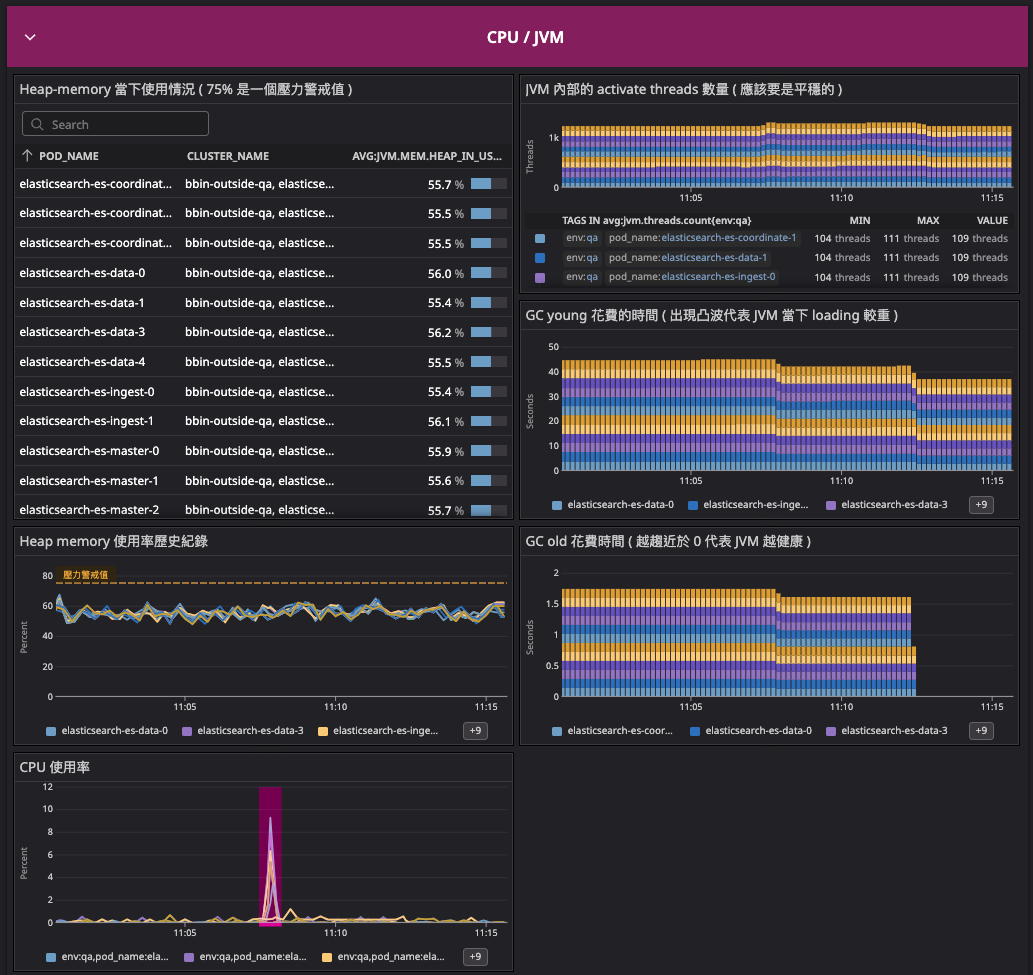Show +9 hidden series in Heap memory history legend
This screenshot has width=1033, height=975.
click(x=475, y=731)
